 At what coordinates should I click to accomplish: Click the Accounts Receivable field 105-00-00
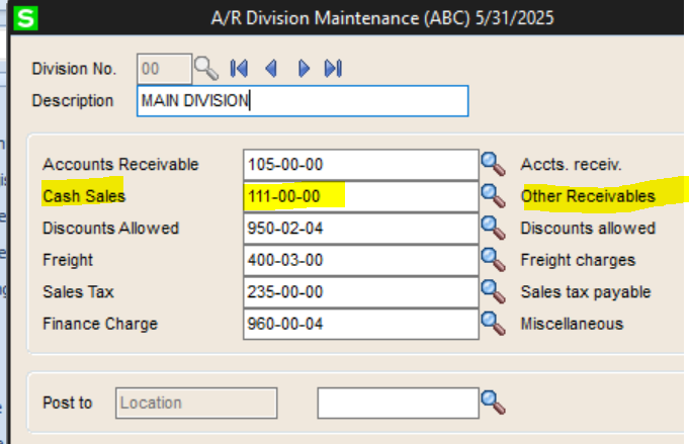pyautogui.click(x=361, y=165)
